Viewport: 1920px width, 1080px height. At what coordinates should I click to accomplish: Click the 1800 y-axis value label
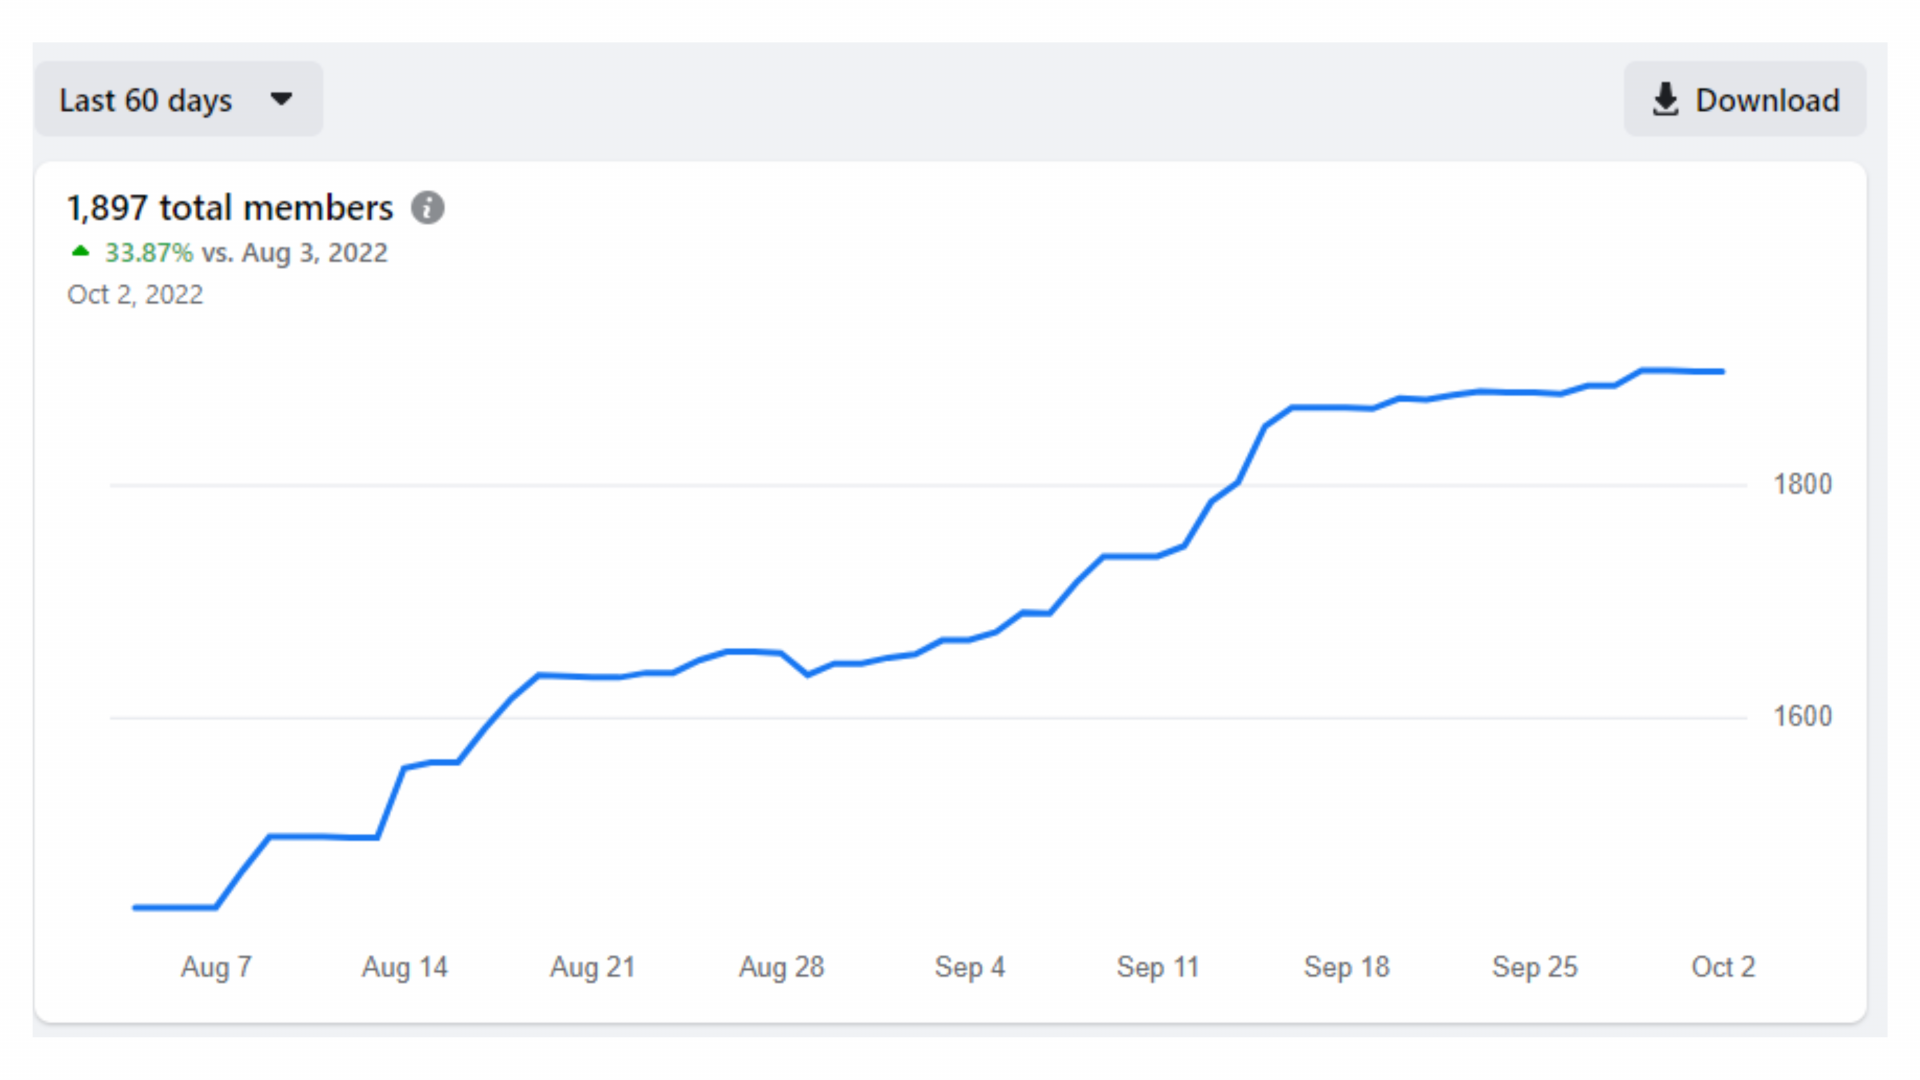tap(1802, 485)
